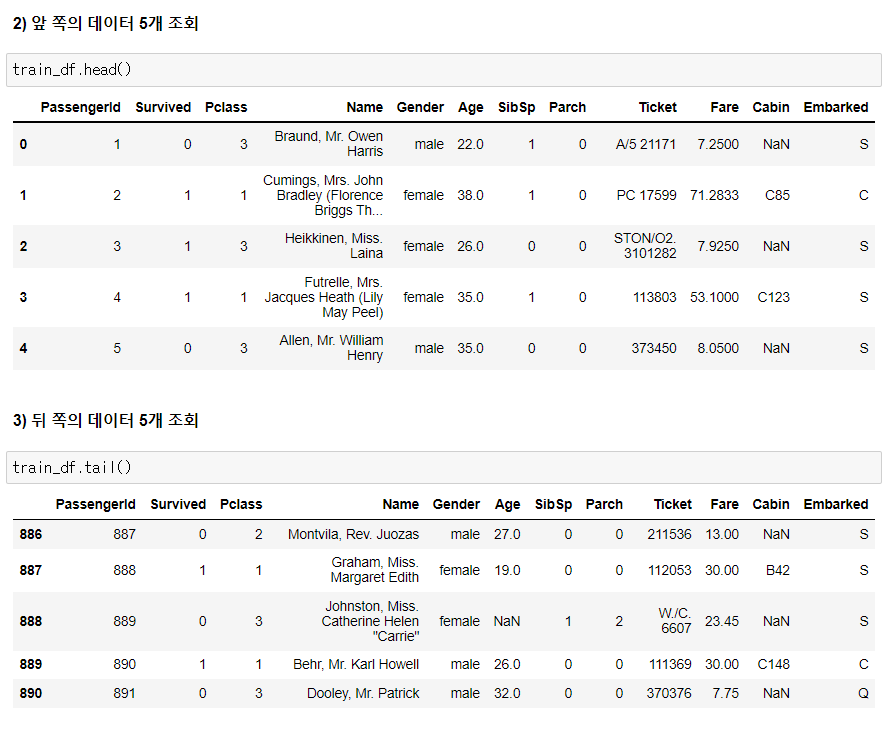The image size is (893, 730).
Task: Click the Pclass header in tail table
Action: (241, 505)
